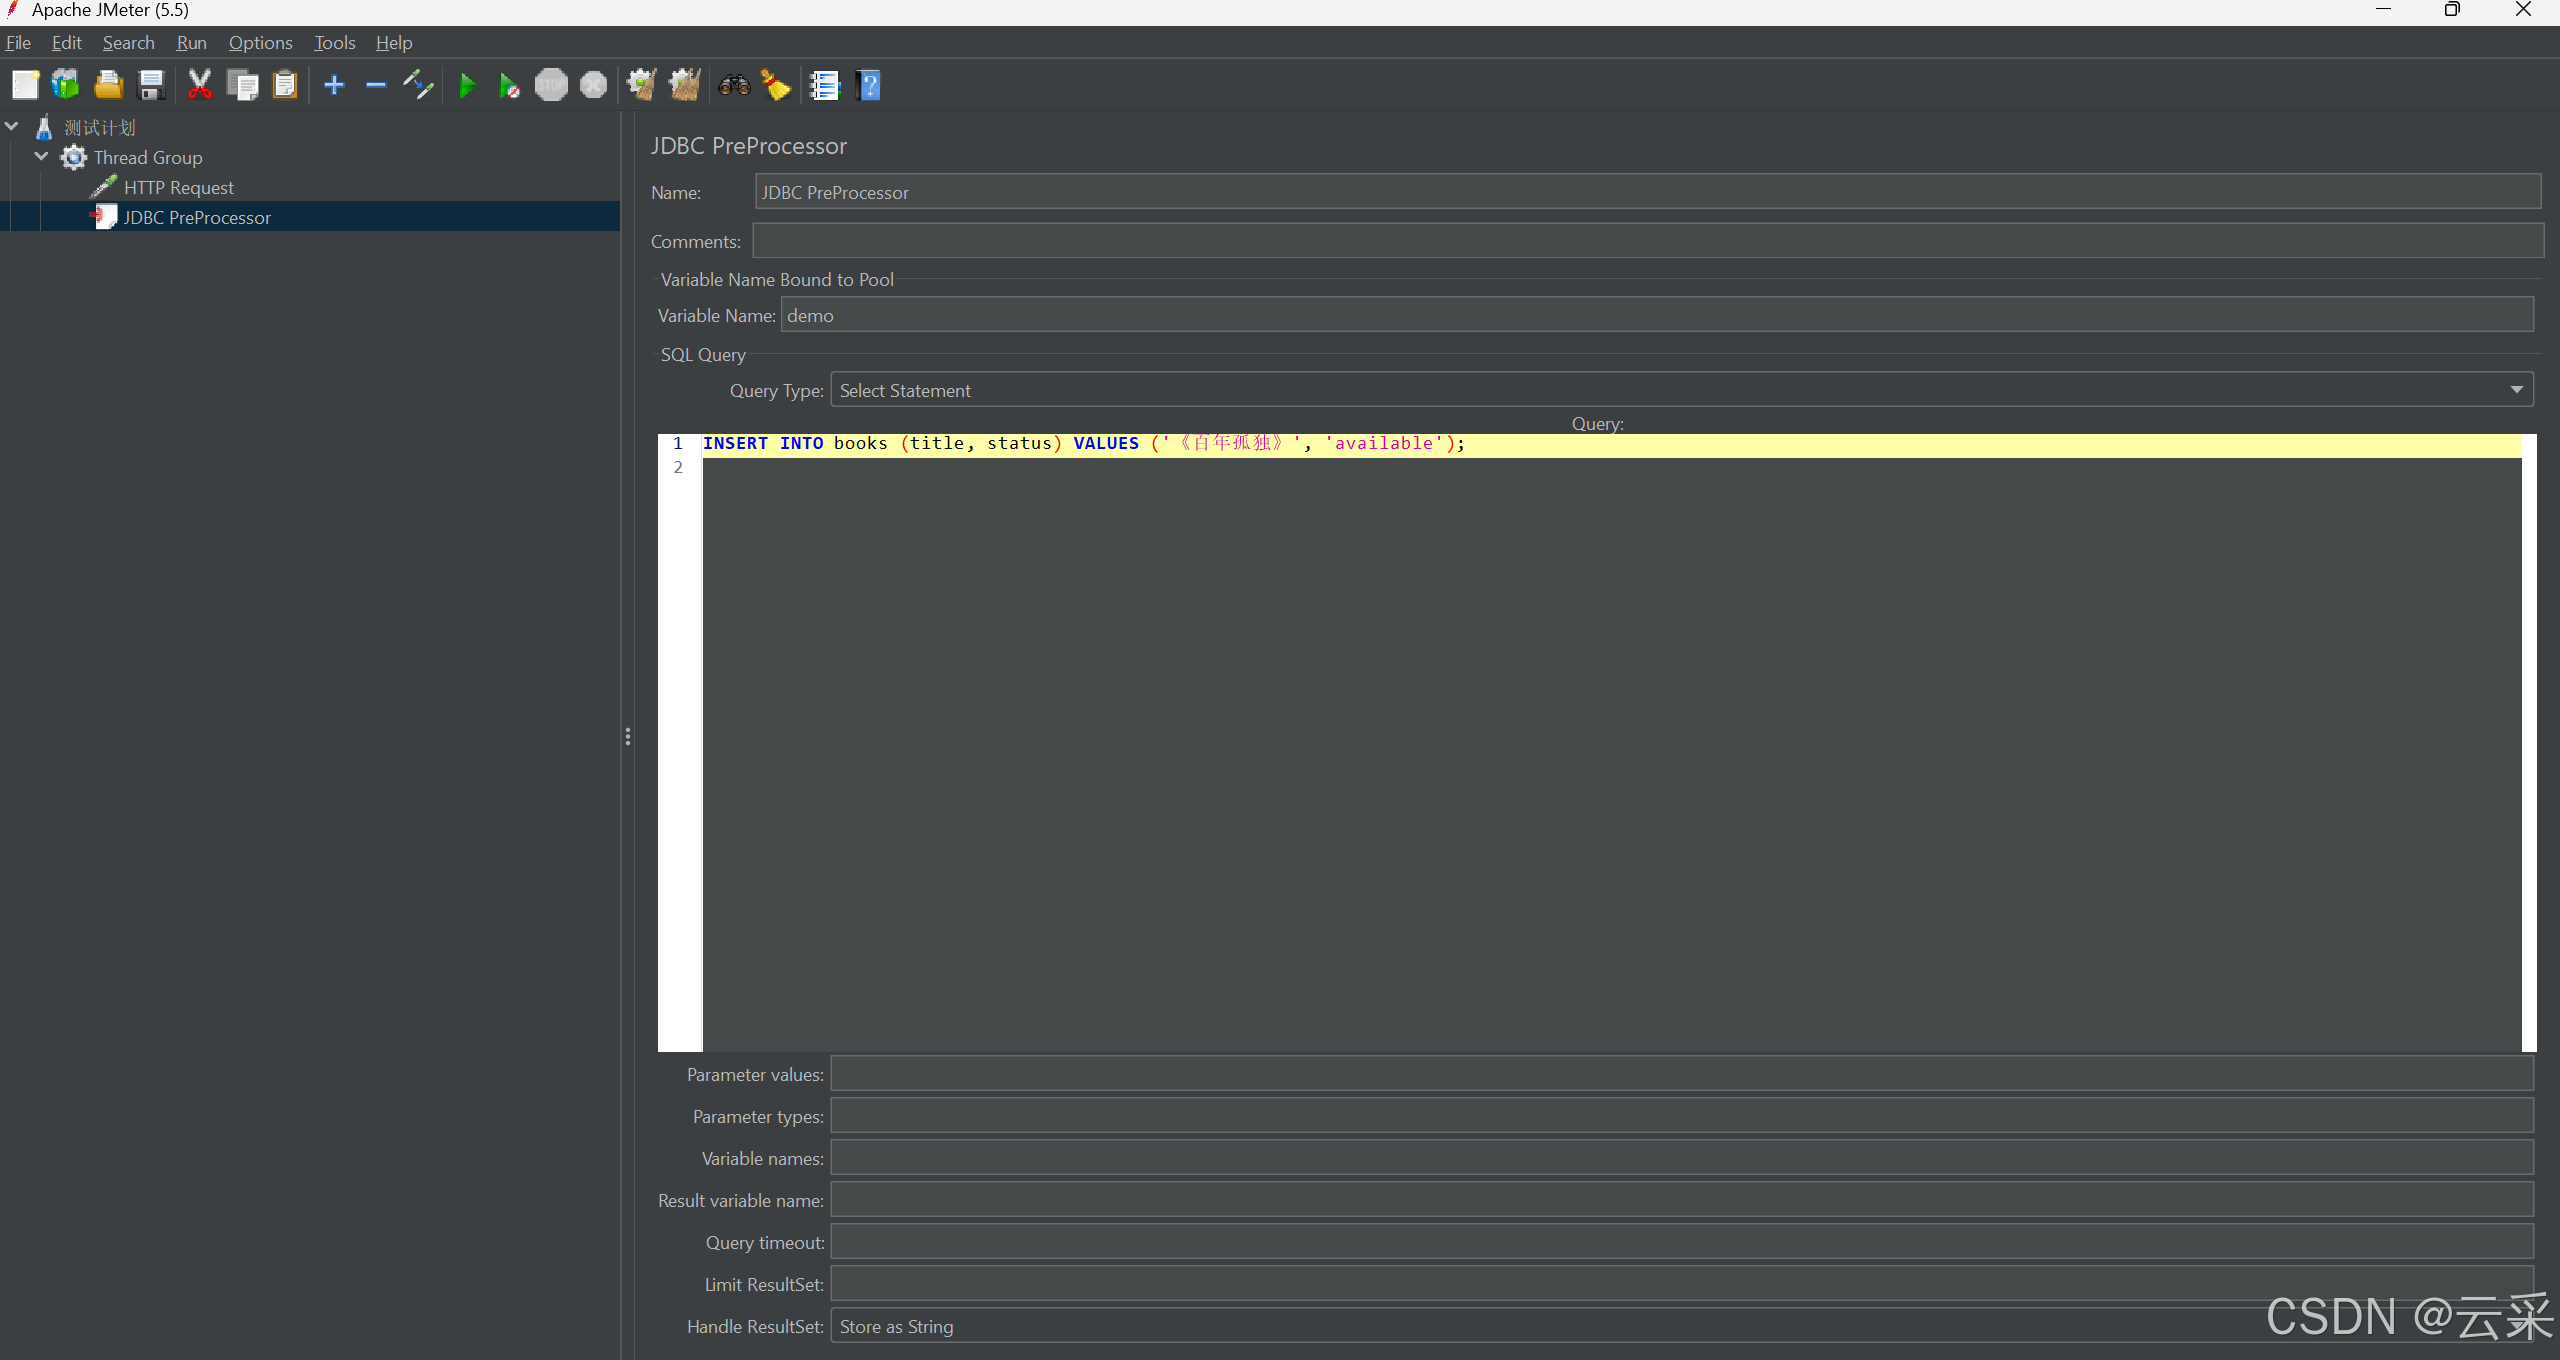Click Start no pauses icon

click(509, 85)
